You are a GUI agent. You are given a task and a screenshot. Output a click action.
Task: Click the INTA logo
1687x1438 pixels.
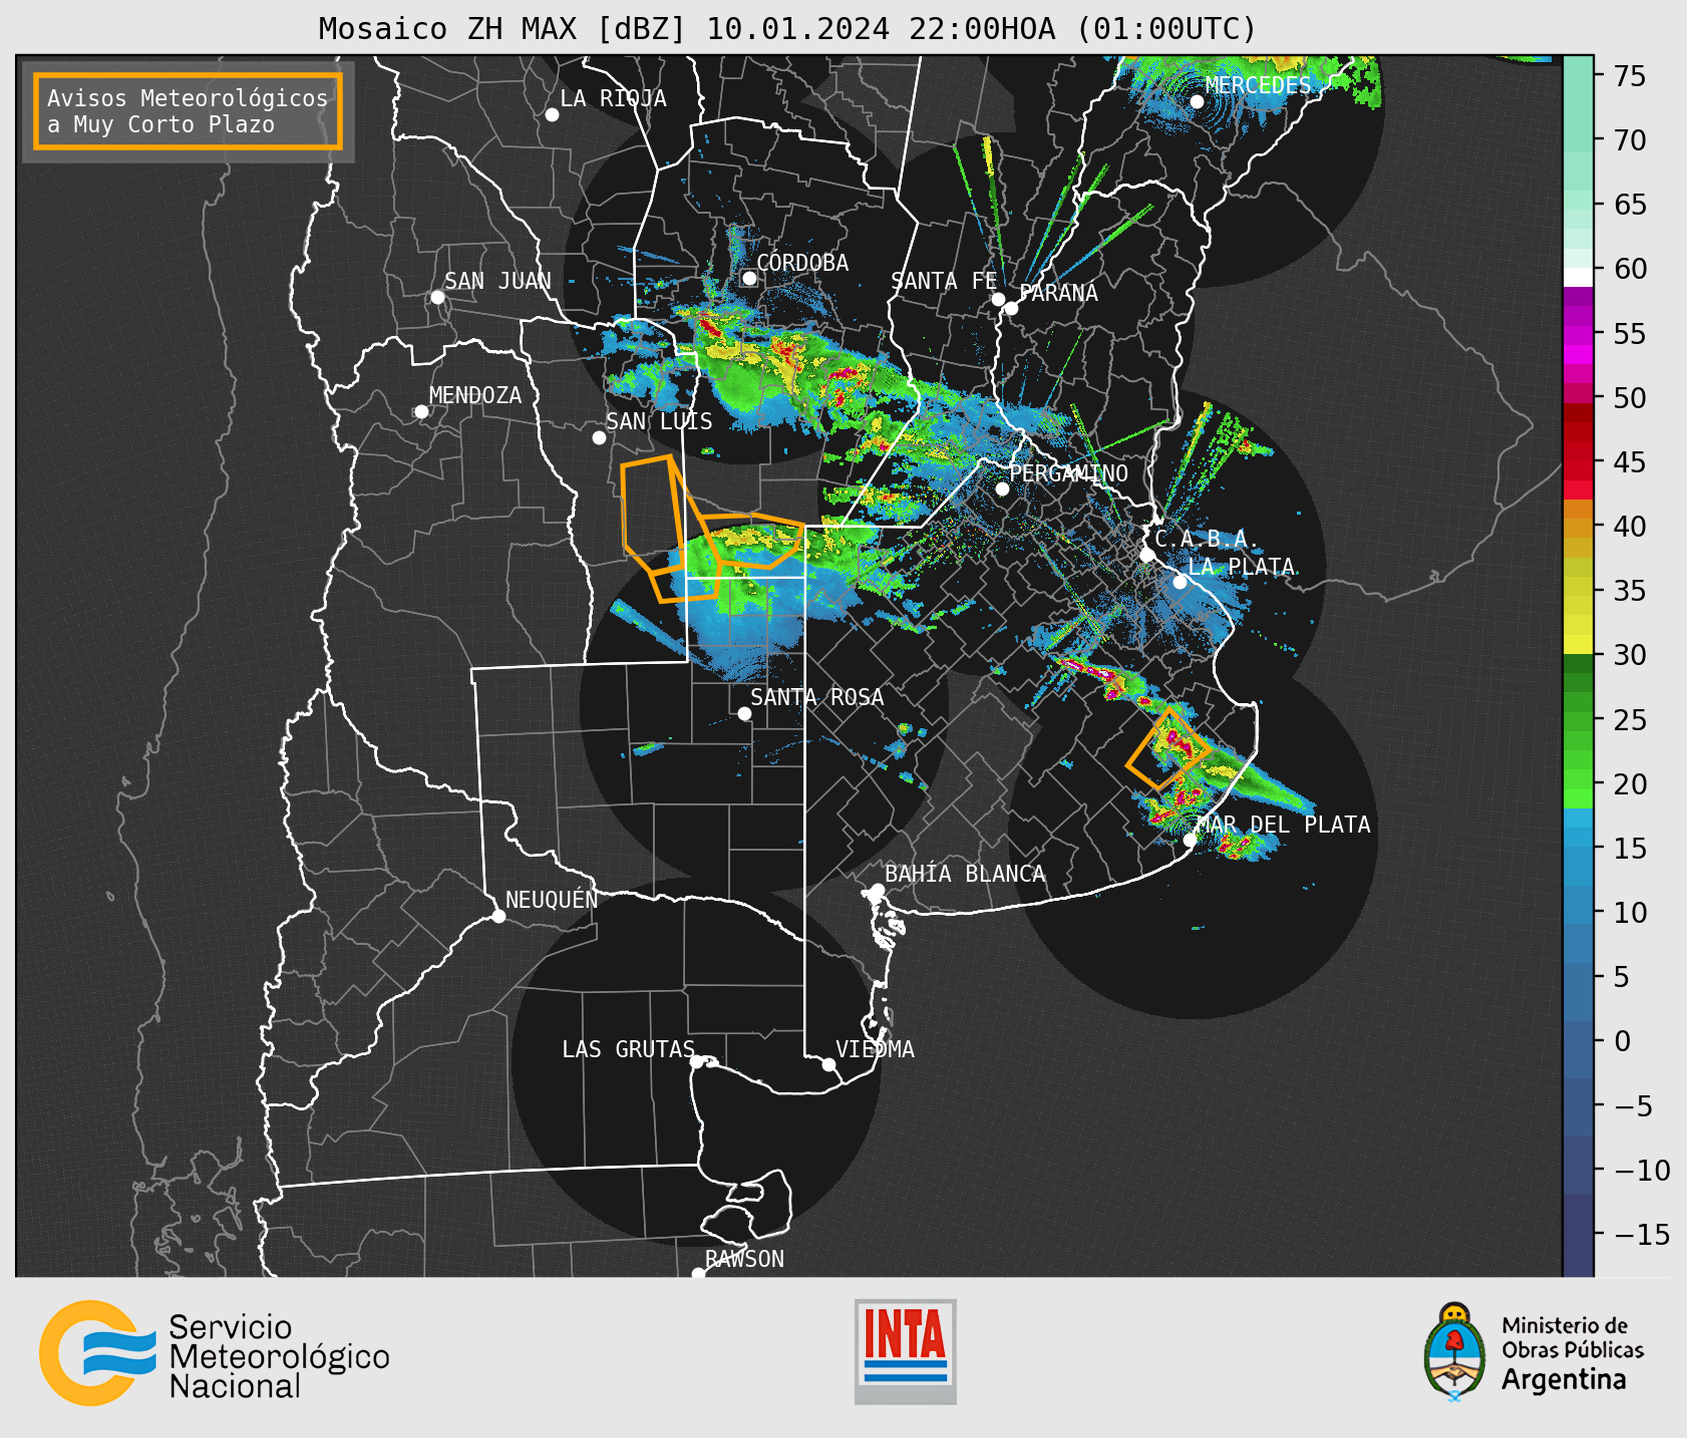pos(905,1351)
